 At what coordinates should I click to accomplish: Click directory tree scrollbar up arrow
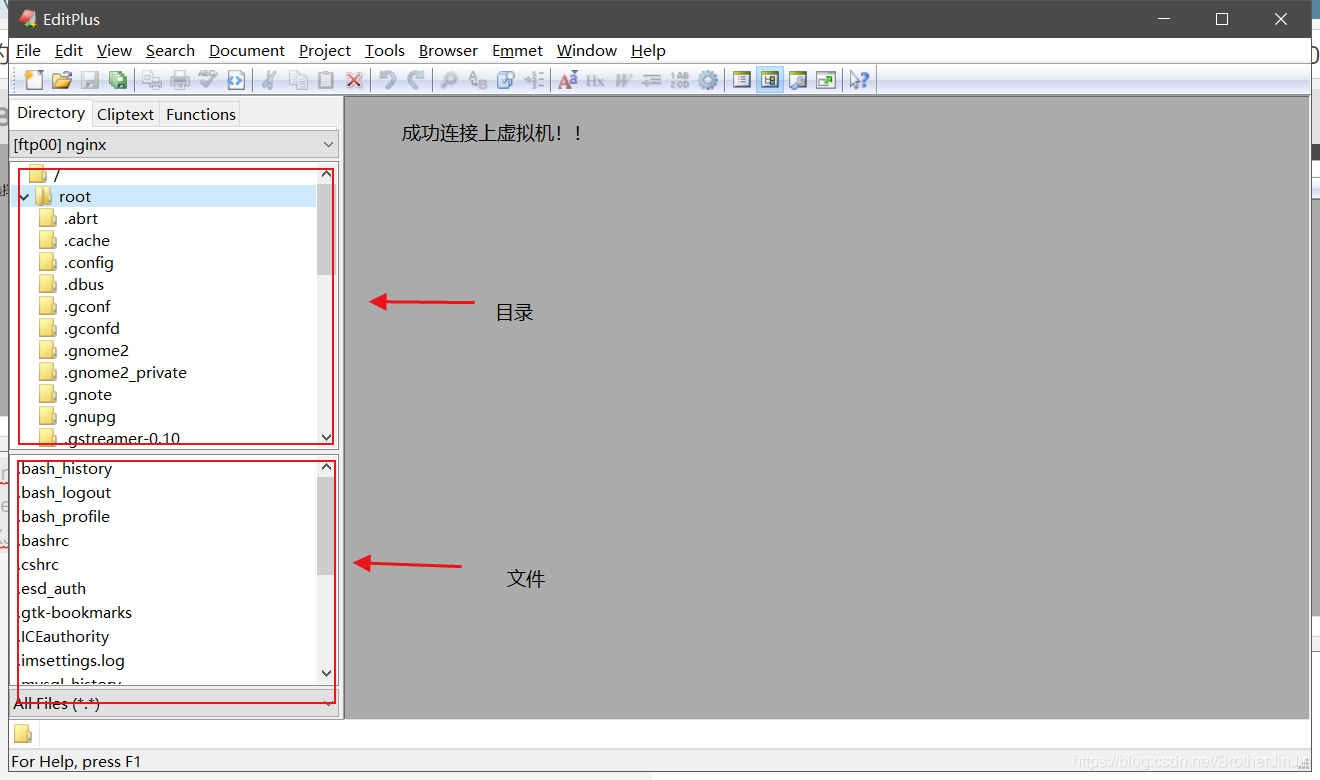[326, 173]
